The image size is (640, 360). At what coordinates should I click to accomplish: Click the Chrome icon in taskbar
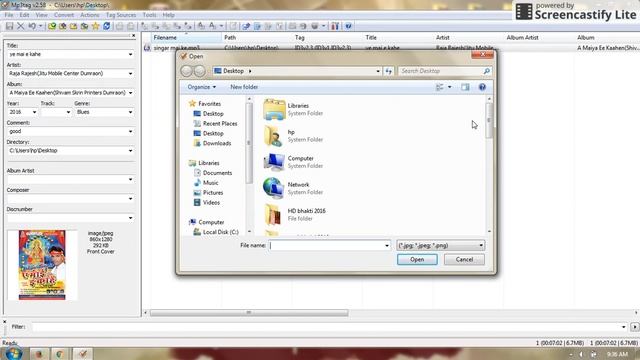pos(60,354)
